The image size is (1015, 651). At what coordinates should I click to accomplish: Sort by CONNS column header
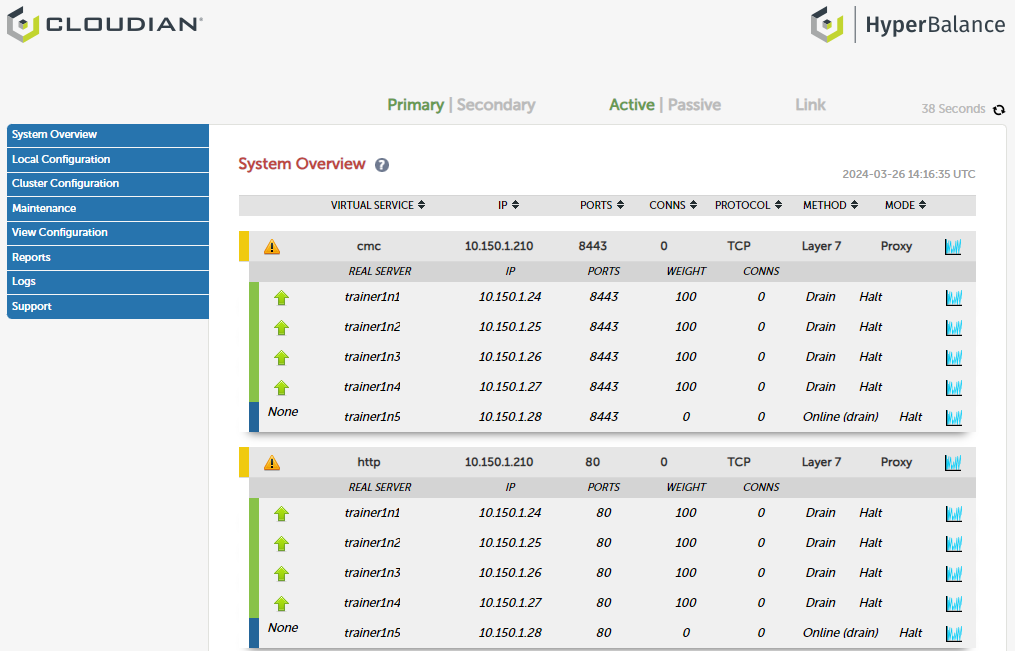click(673, 205)
